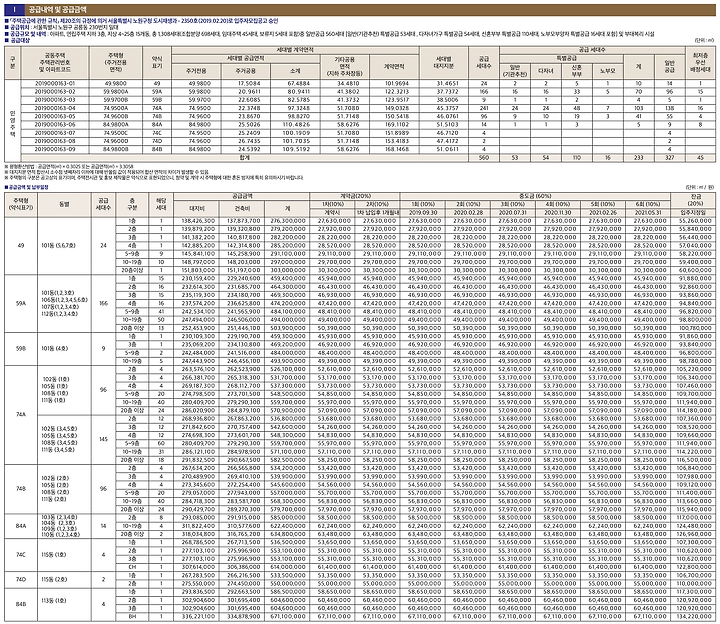
Task: Click the '공급내역 및 공급금액' section title
Action: (57, 9)
